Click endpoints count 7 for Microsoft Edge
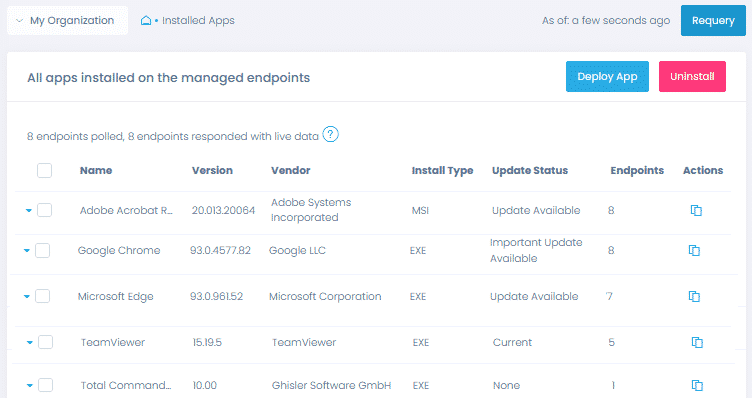 pos(609,296)
